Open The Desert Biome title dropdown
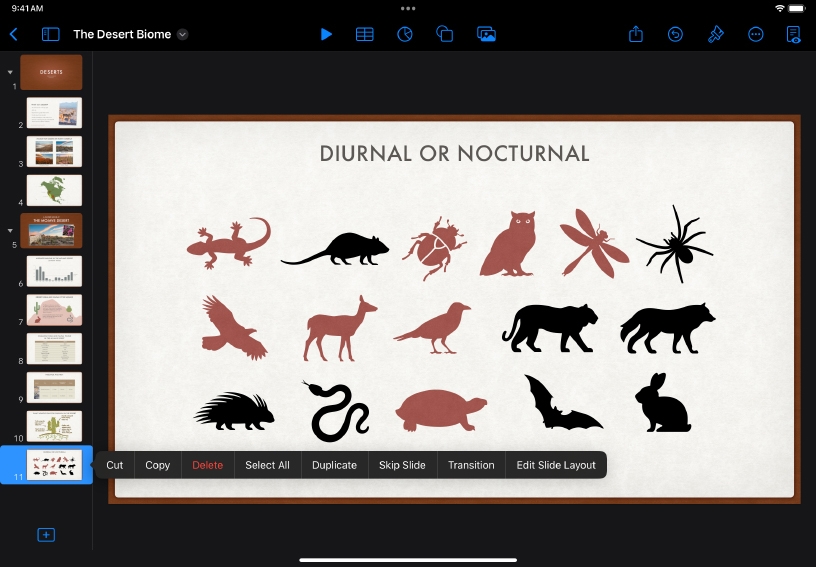 pyautogui.click(x=182, y=34)
